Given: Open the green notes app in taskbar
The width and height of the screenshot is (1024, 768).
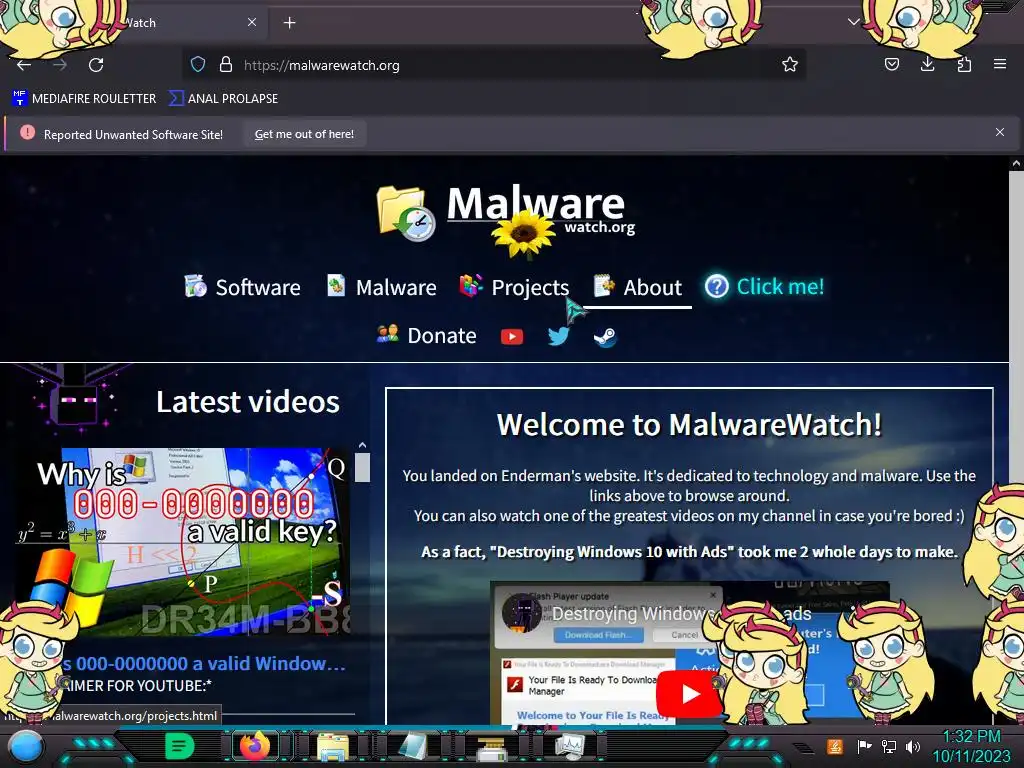Looking at the screenshot, I should 180,746.
